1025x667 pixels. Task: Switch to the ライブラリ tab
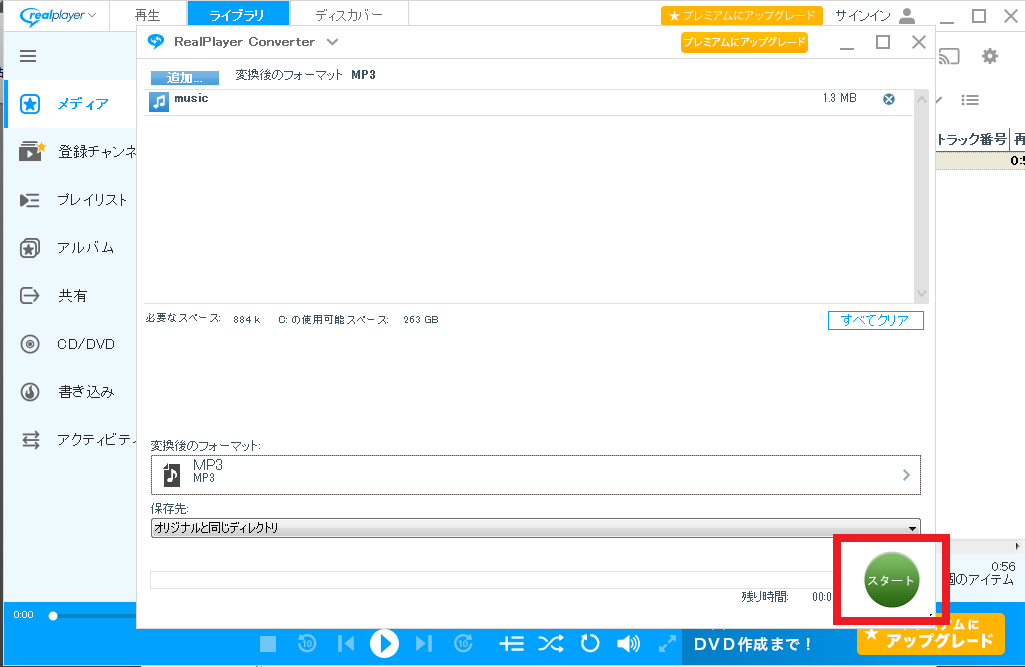(x=237, y=15)
